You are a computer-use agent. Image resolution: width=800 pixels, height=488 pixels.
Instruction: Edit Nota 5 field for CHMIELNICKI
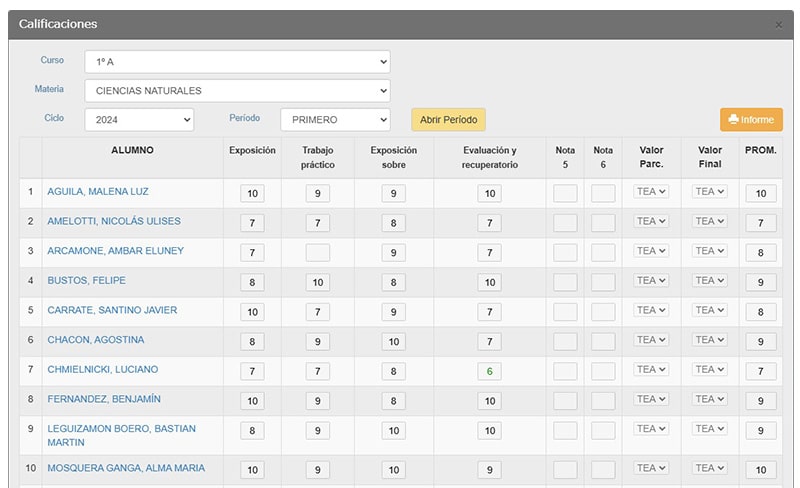click(x=565, y=371)
